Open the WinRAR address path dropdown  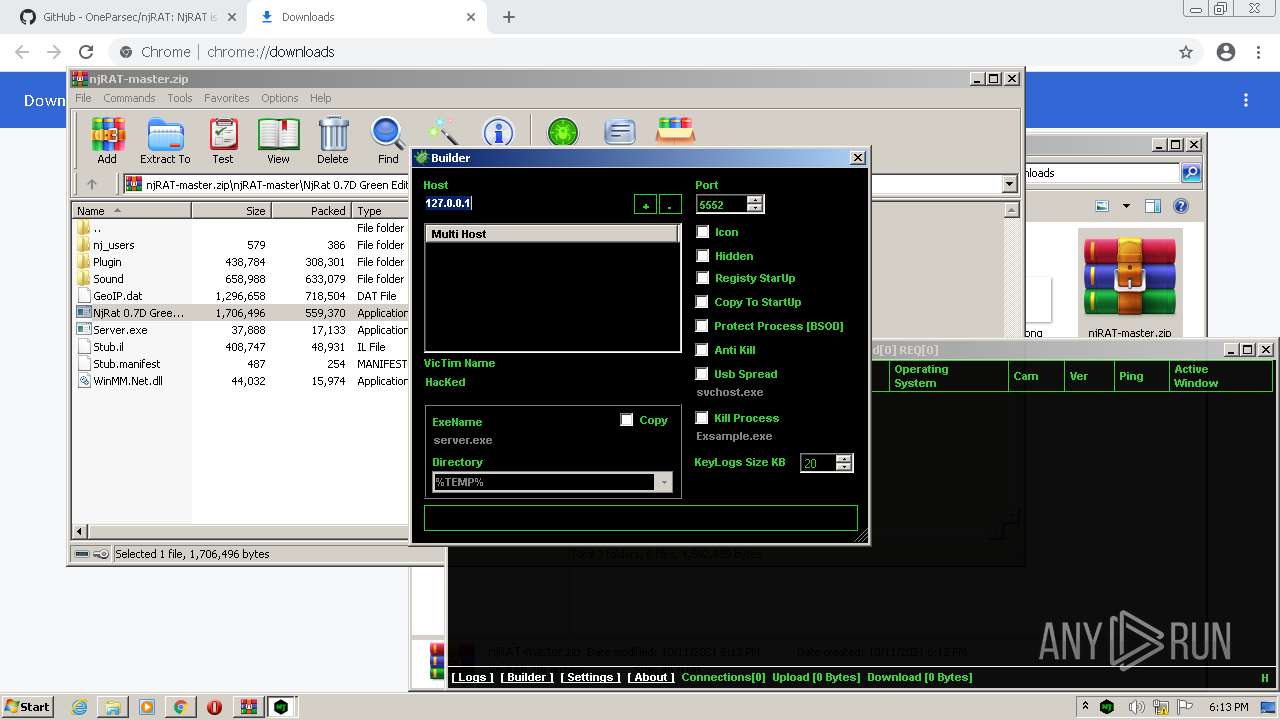point(1009,184)
